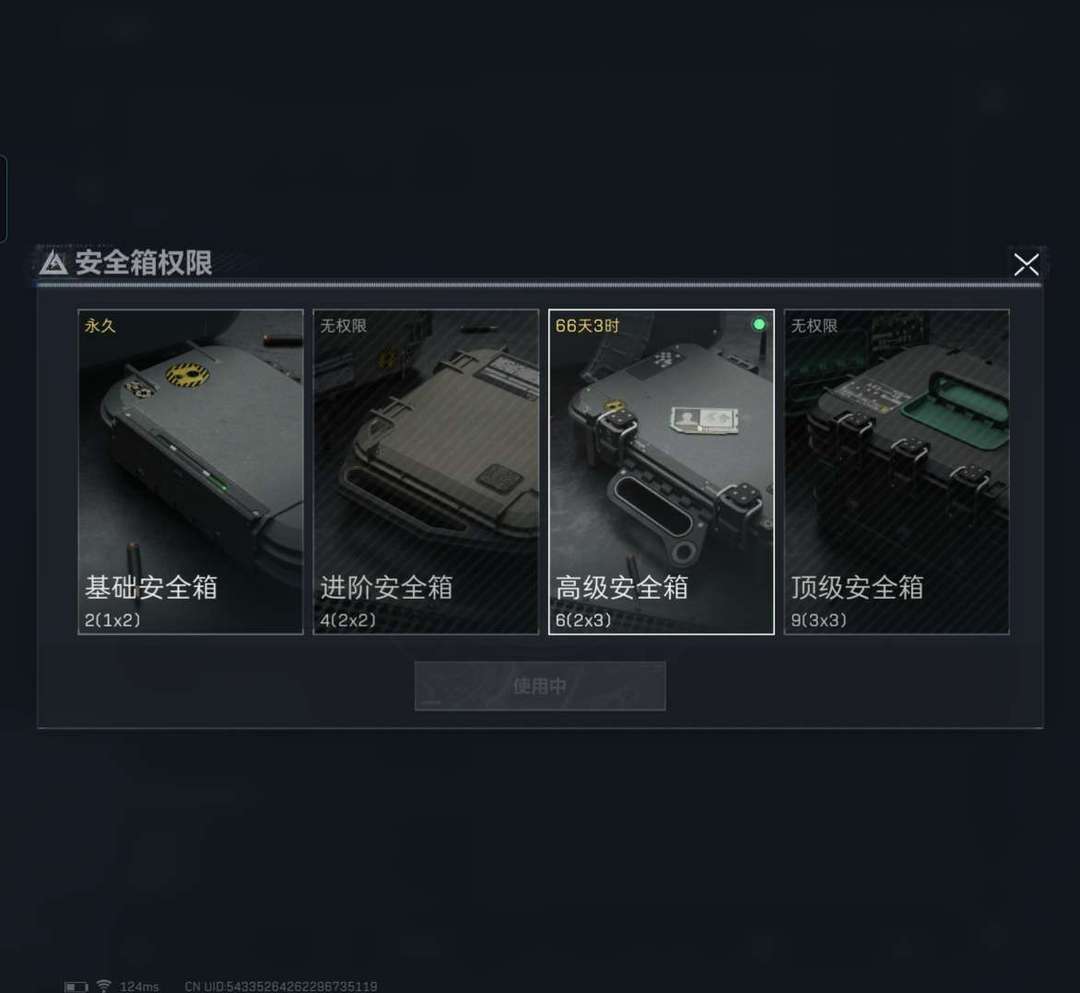Close the 安全箱权限 dialog
The image size is (1080, 993).
click(1026, 264)
